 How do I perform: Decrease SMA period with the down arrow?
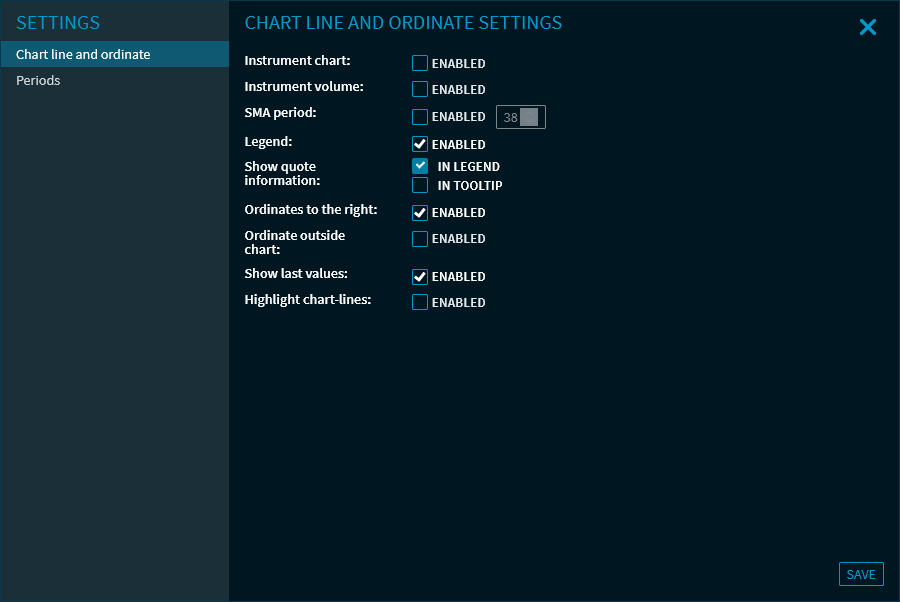point(530,122)
